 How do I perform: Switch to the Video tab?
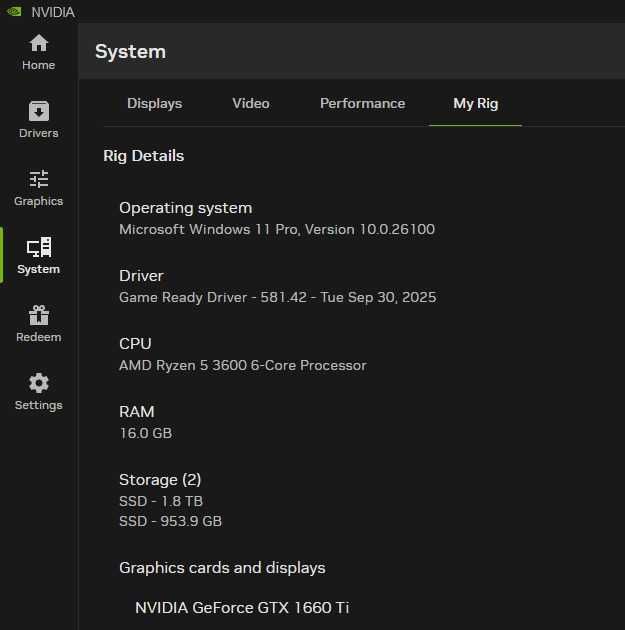click(x=251, y=103)
